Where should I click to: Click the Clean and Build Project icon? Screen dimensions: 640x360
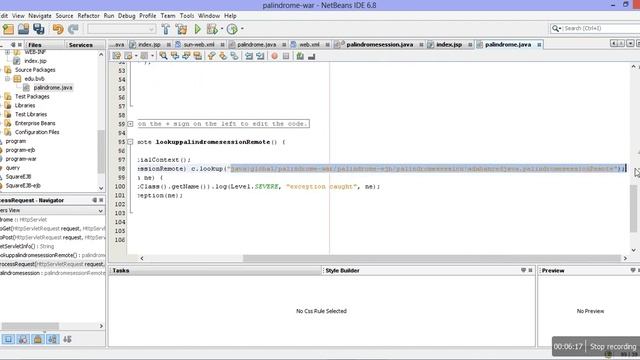[181, 29]
